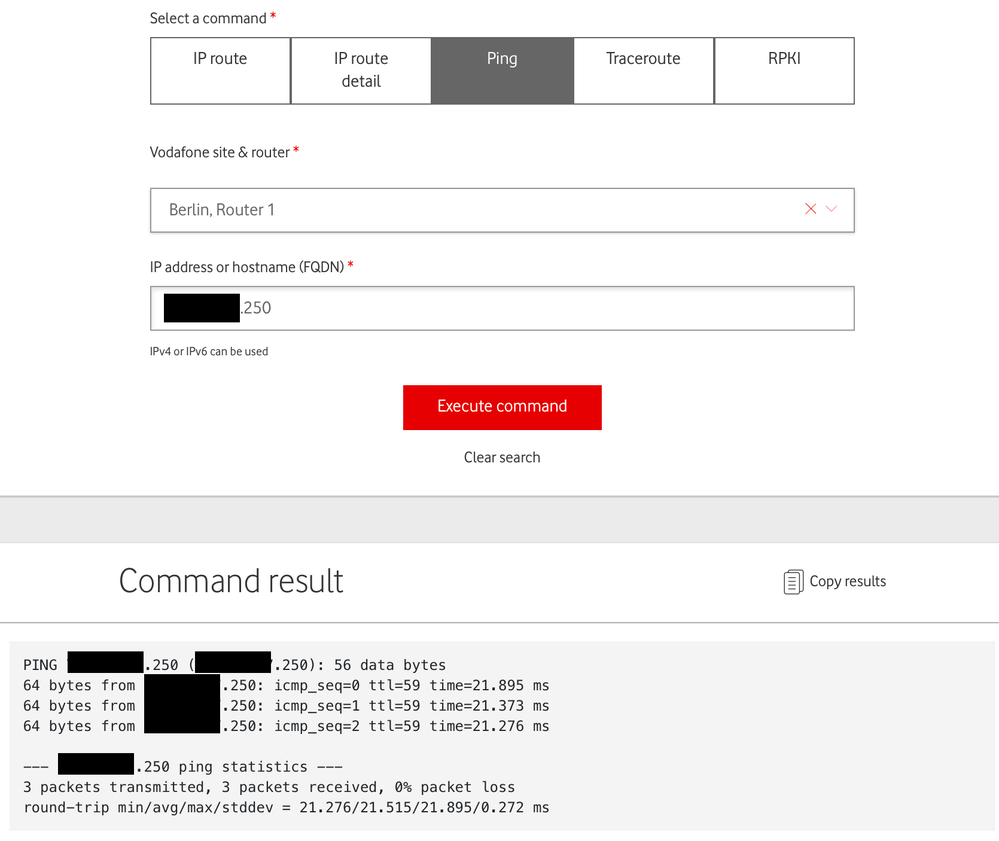Click the Clear search link
The width and height of the screenshot is (999, 841).
pos(502,457)
